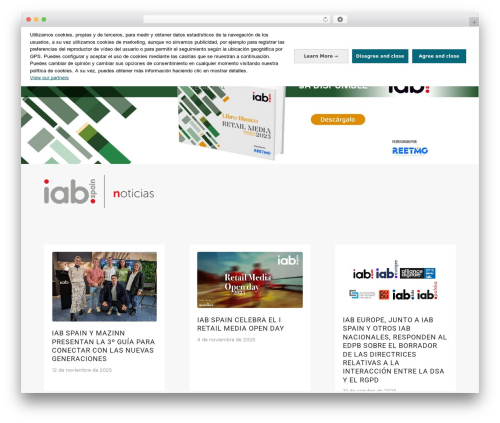This screenshot has height=423, width=500.
Task: Open article IAB Spain y Mazinn presentan guía
Action: click(103, 346)
